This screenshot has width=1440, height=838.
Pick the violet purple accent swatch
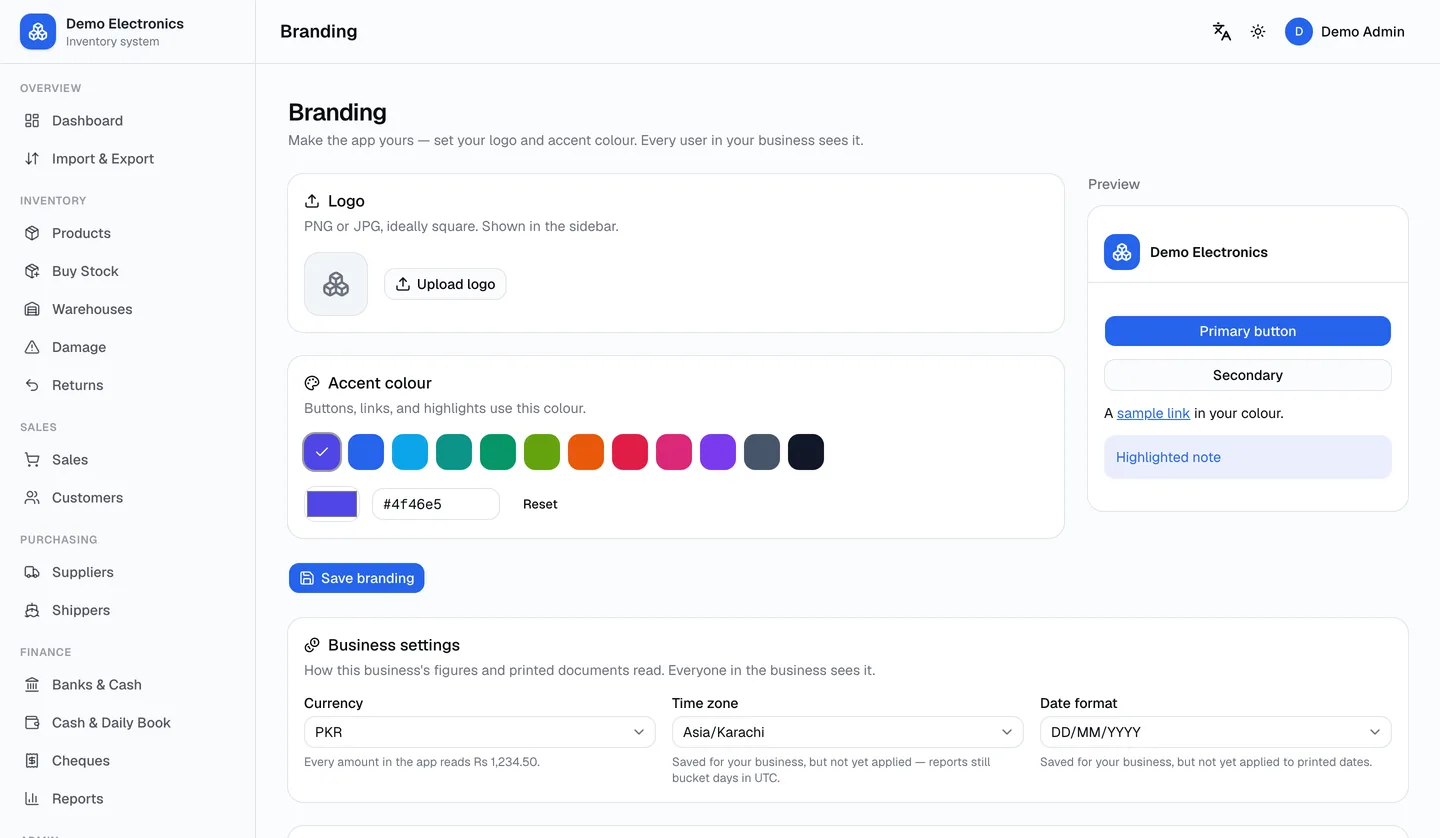[718, 452]
